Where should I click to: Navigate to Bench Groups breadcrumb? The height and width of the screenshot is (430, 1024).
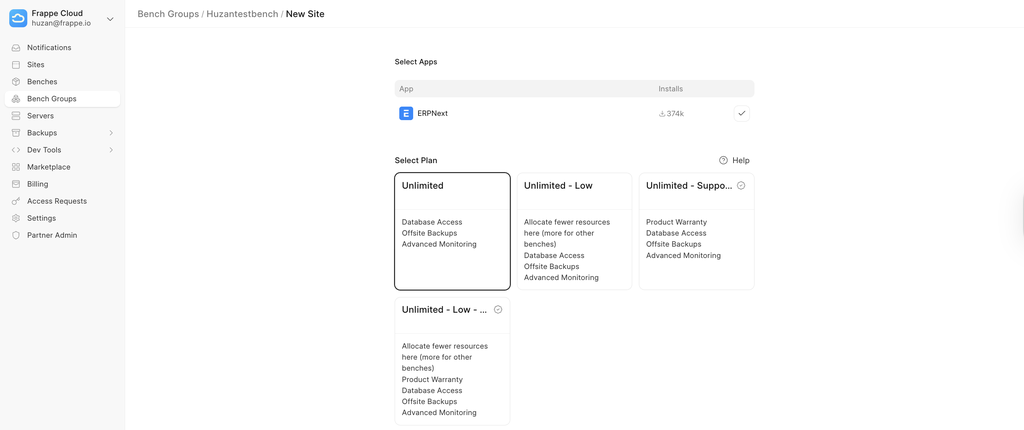168,14
